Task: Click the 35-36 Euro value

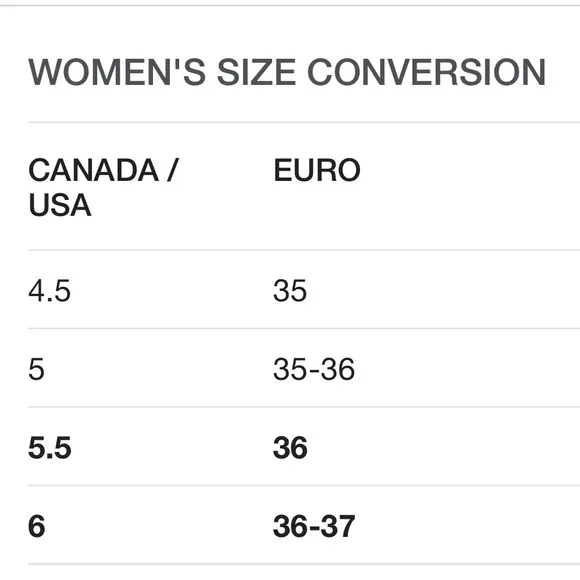Action: [314, 369]
